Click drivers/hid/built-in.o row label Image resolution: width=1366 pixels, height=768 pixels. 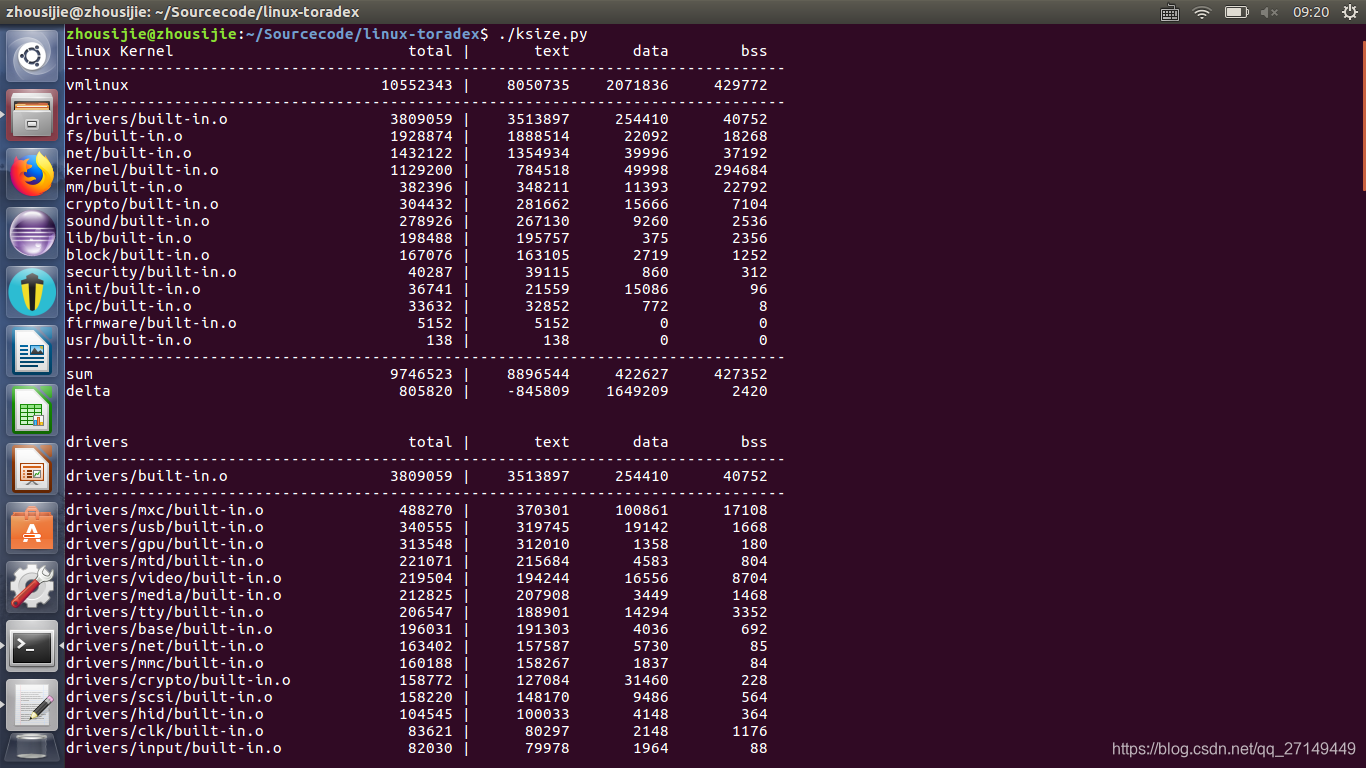[165, 714]
